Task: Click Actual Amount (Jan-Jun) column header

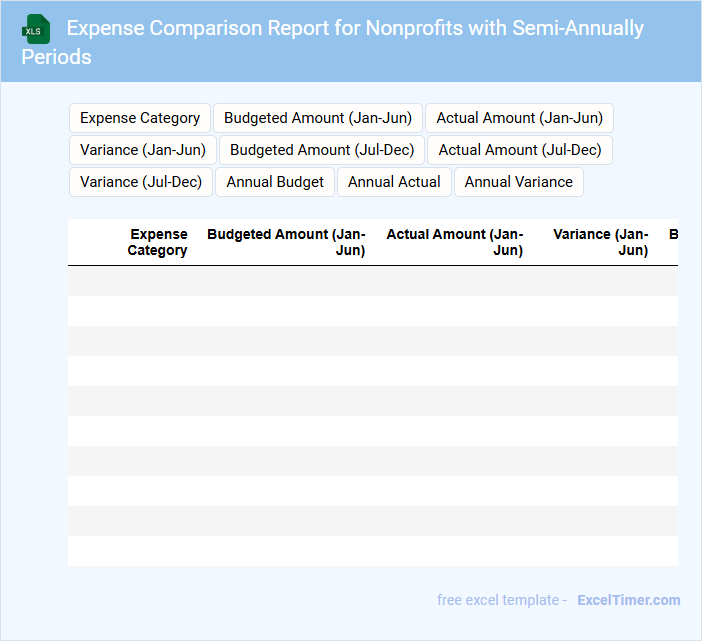Action: coord(454,242)
